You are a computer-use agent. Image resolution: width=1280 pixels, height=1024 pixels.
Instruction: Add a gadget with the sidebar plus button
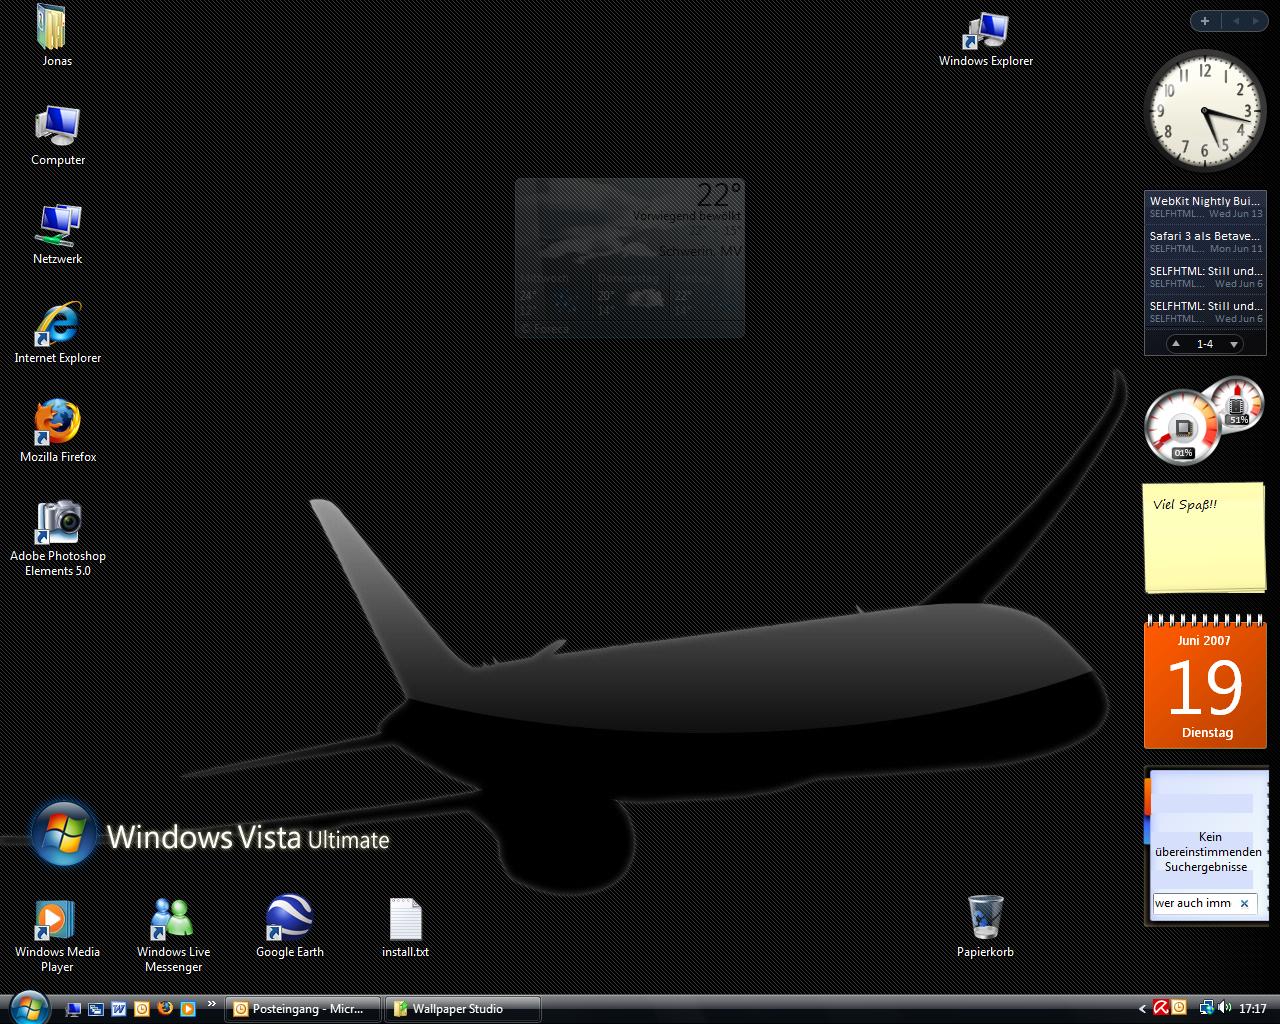coord(1205,21)
